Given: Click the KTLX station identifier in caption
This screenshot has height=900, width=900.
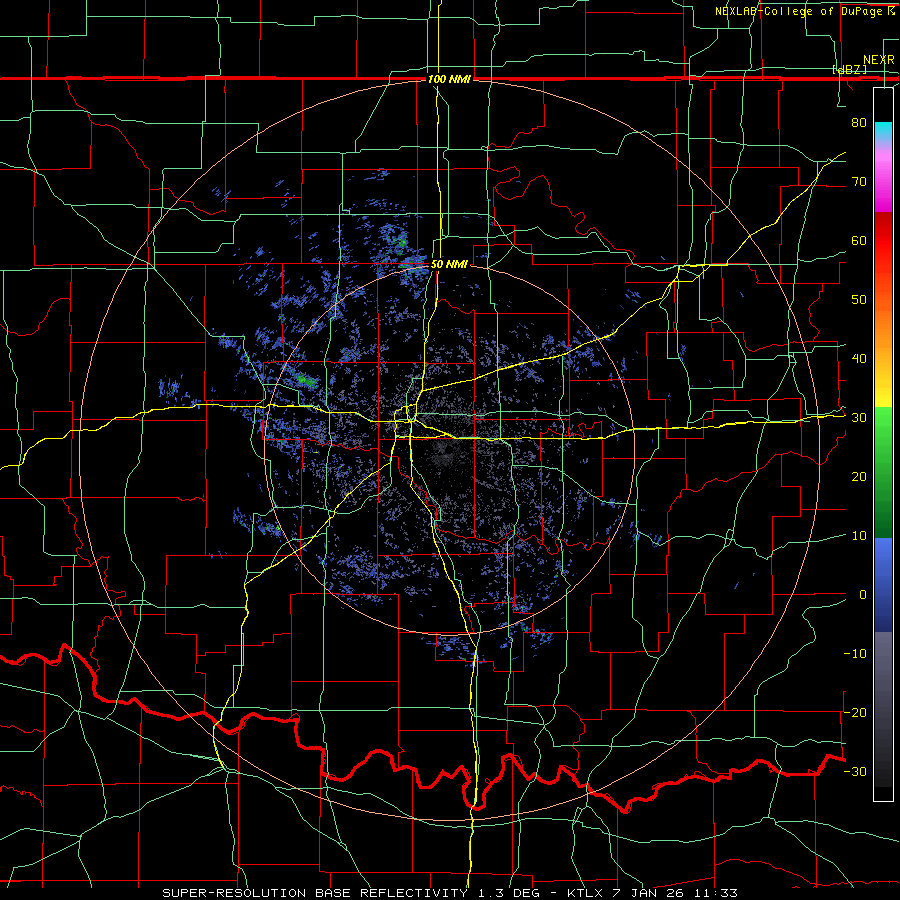Looking at the screenshot, I should (585, 893).
